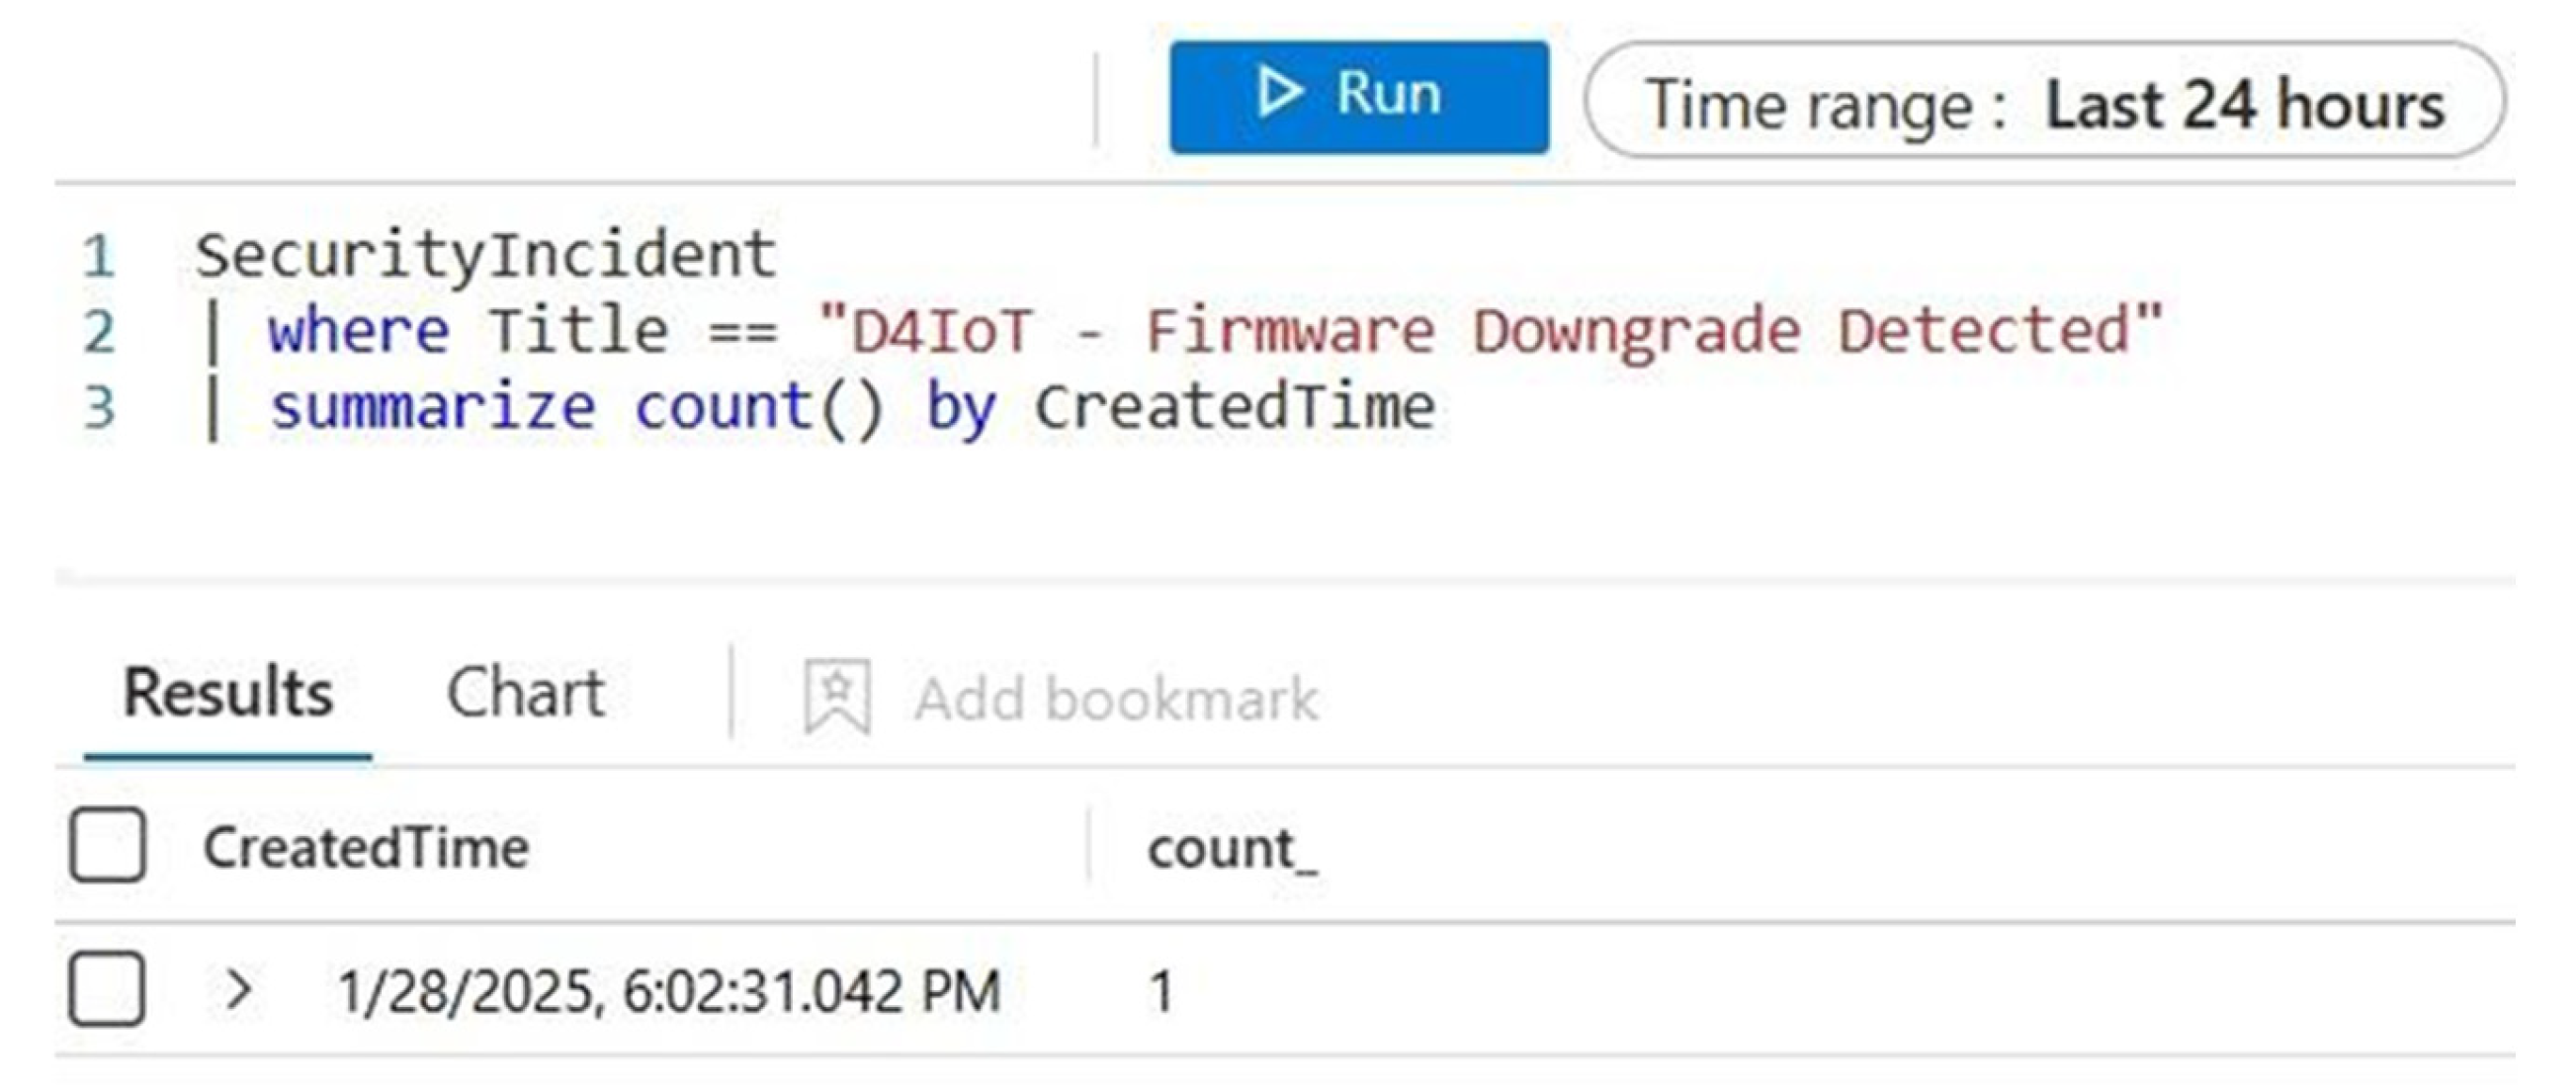Click the Add bookmark label
The image size is (2576, 1087).
click(x=1116, y=697)
